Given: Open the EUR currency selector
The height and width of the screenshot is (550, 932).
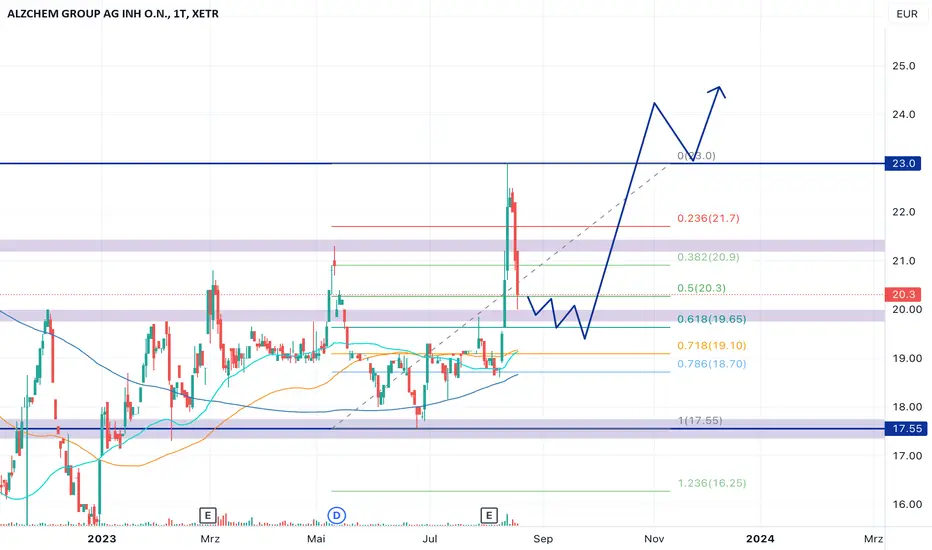Looking at the screenshot, I should click(906, 14).
